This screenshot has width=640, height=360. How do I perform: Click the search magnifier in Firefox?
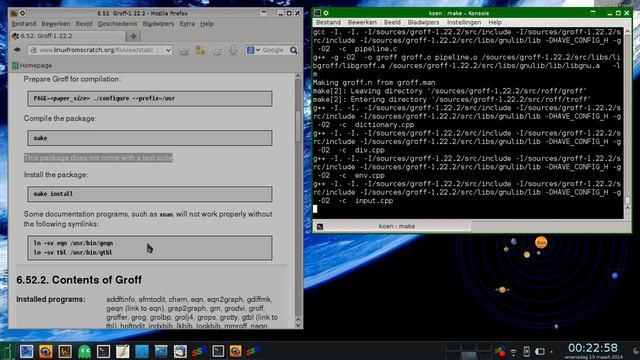click(293, 50)
